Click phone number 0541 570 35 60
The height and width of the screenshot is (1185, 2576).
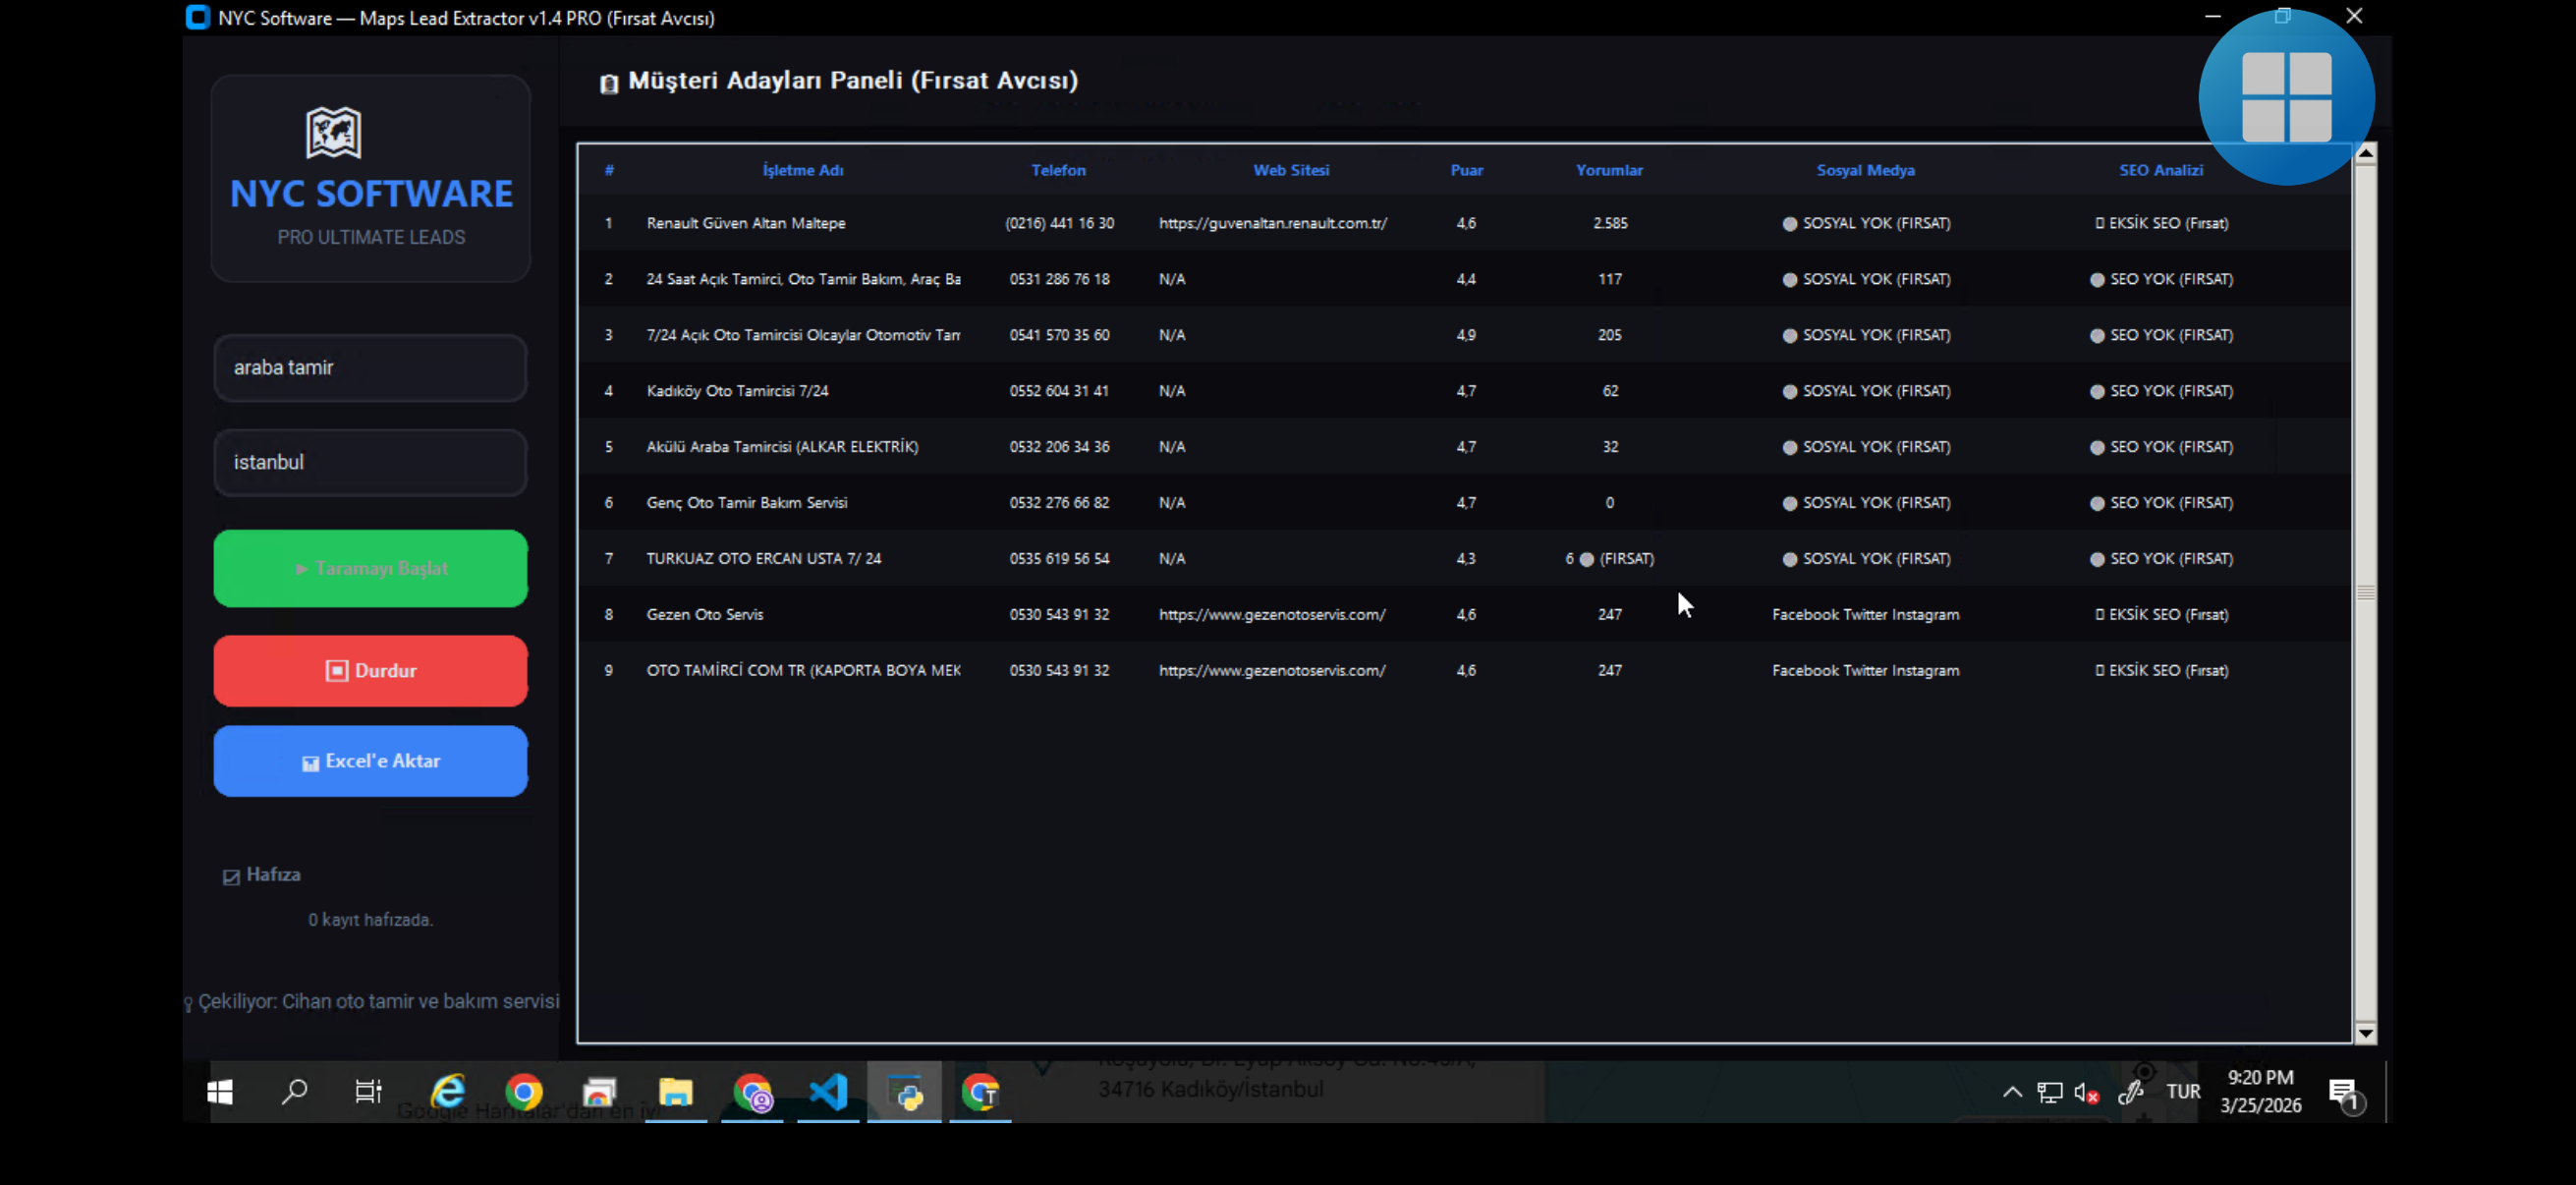1059,335
